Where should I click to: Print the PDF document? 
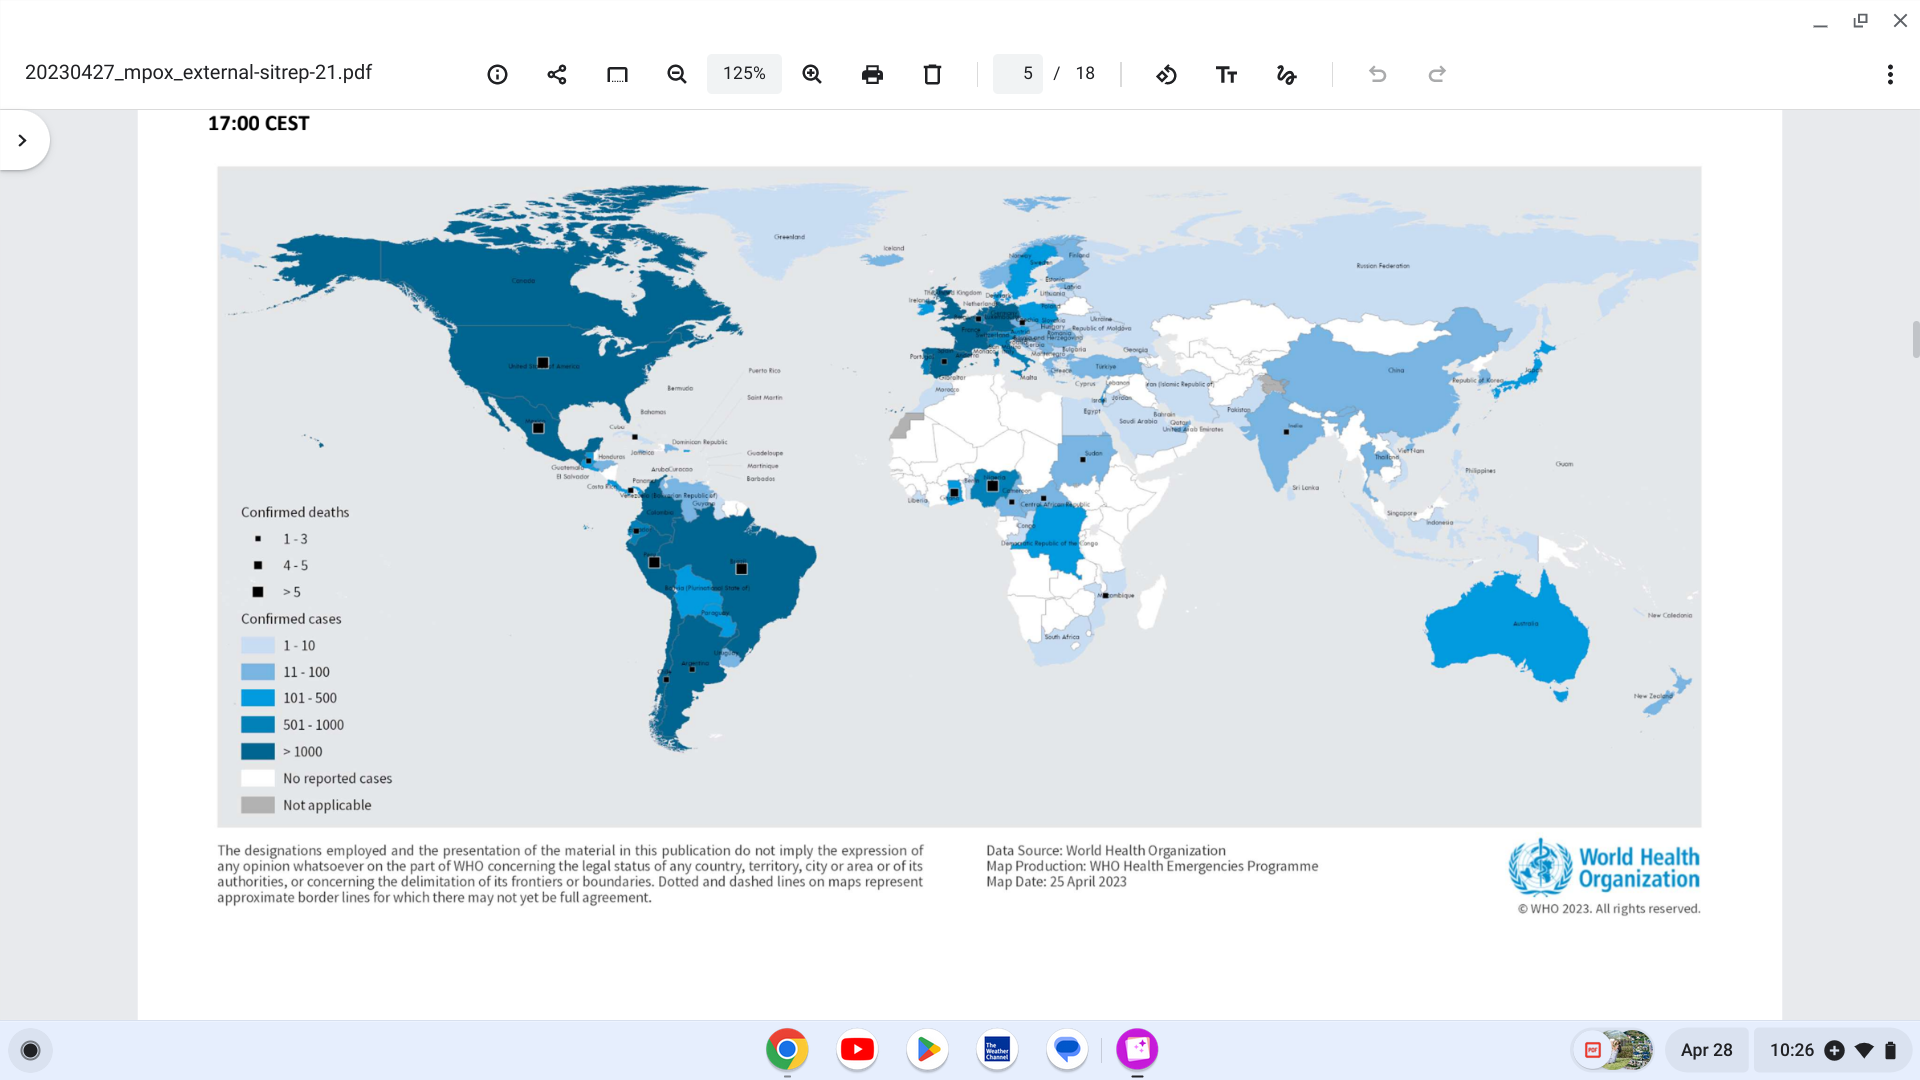tap(872, 74)
